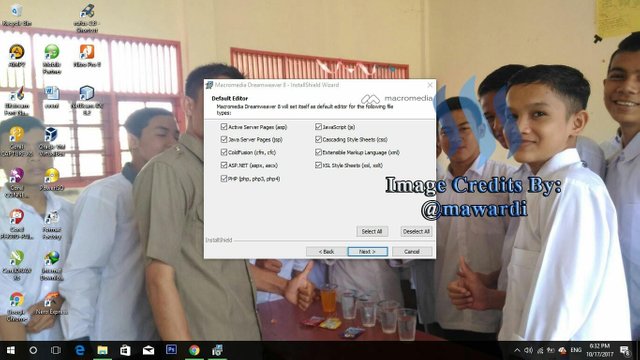The image size is (640, 360).
Task: Open the clock showing 6:32 PM
Action: click(600, 350)
